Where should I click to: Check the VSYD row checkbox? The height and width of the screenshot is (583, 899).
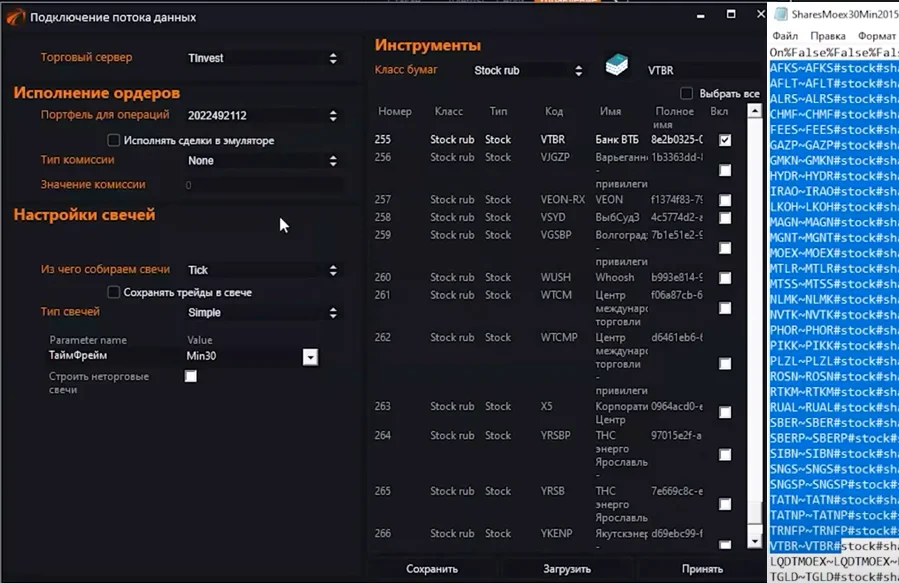[725, 218]
